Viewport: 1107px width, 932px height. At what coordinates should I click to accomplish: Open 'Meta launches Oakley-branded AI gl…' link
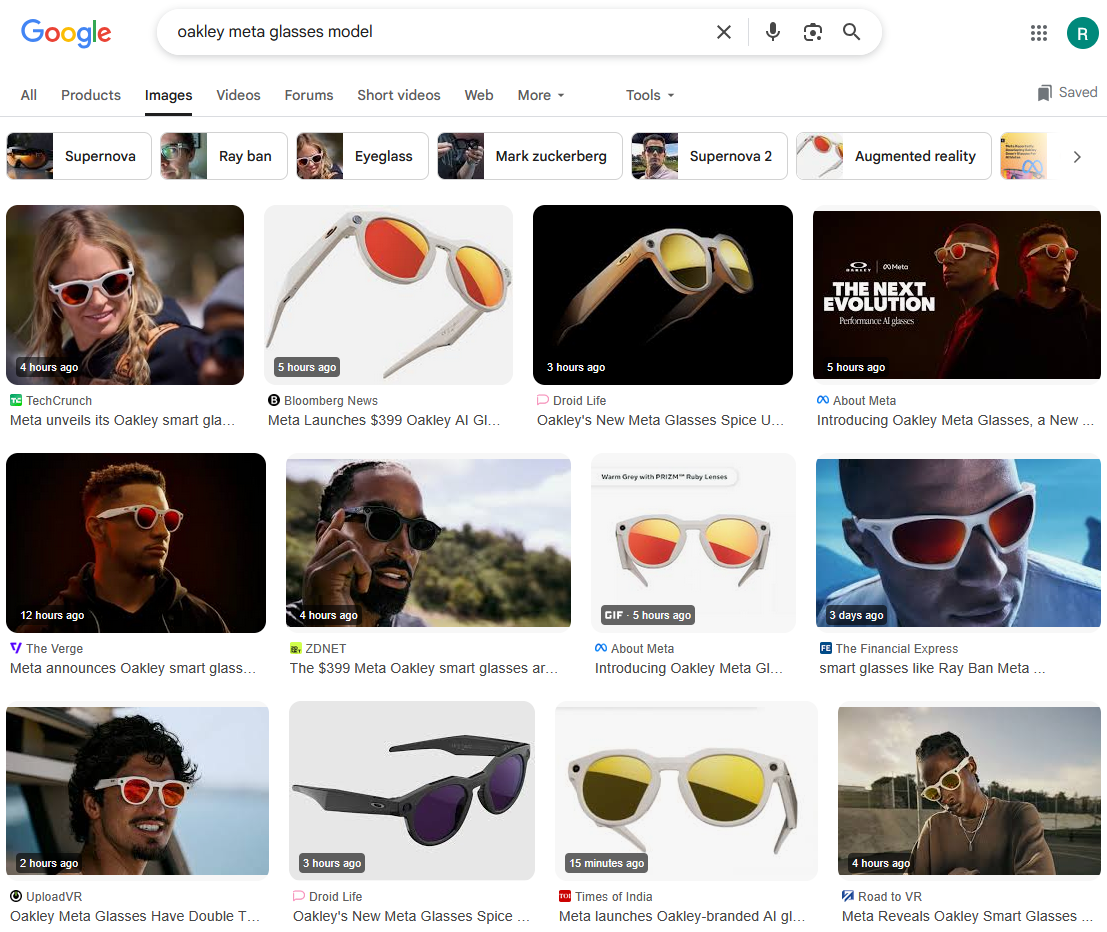(x=681, y=916)
